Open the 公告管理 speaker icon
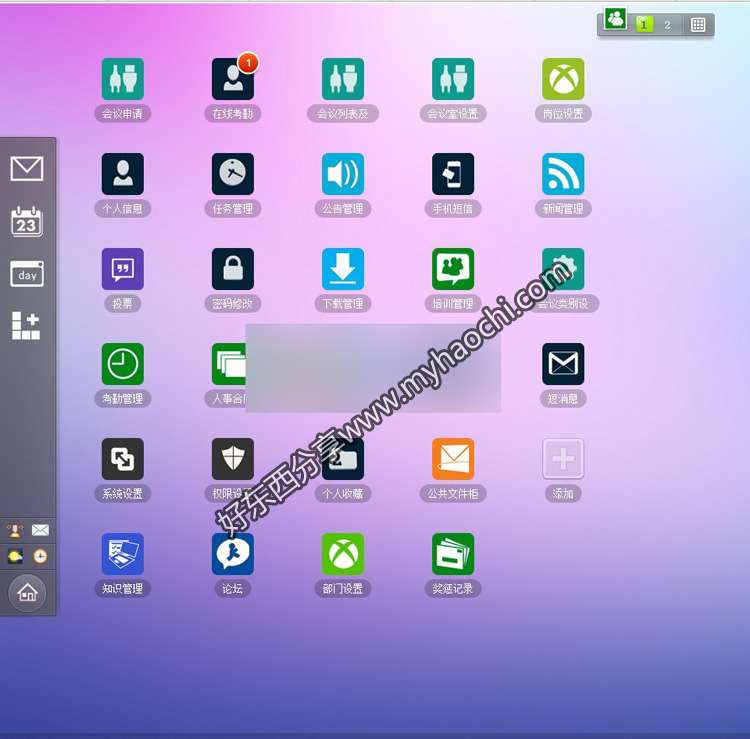 [343, 174]
